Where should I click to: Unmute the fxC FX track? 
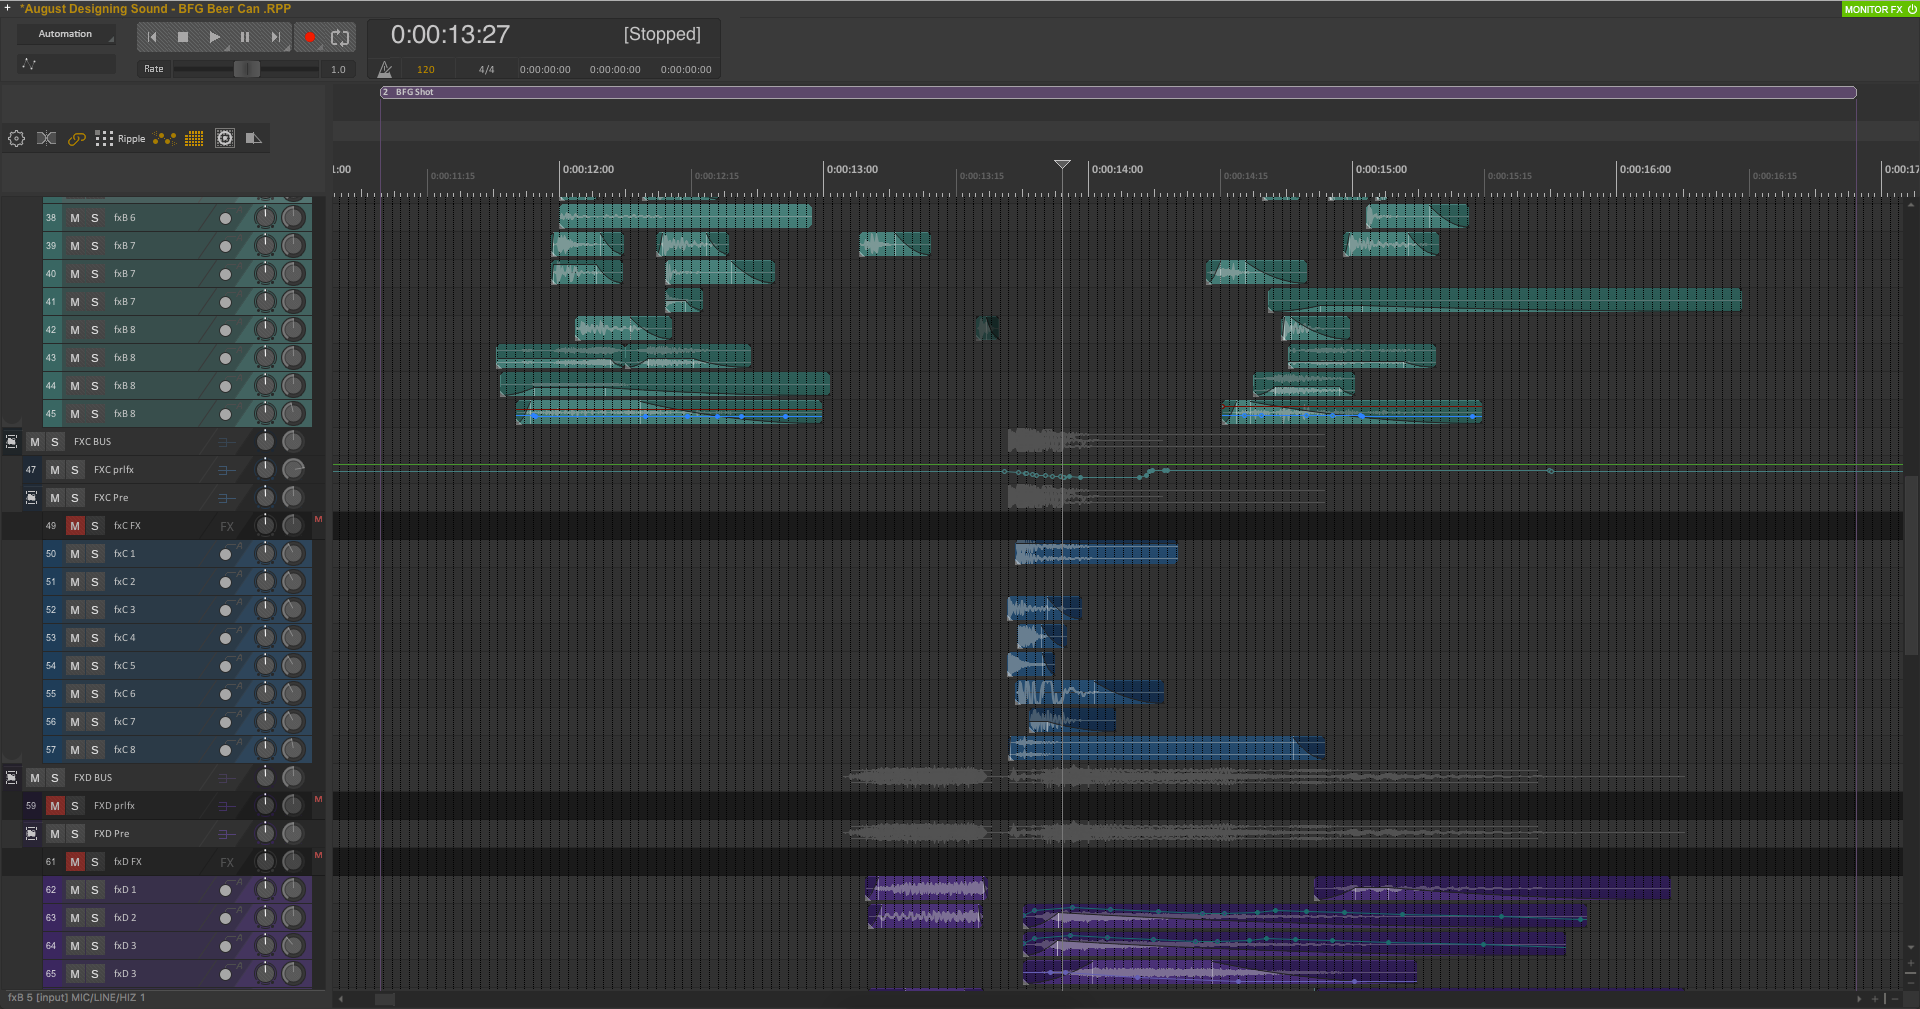(x=75, y=526)
